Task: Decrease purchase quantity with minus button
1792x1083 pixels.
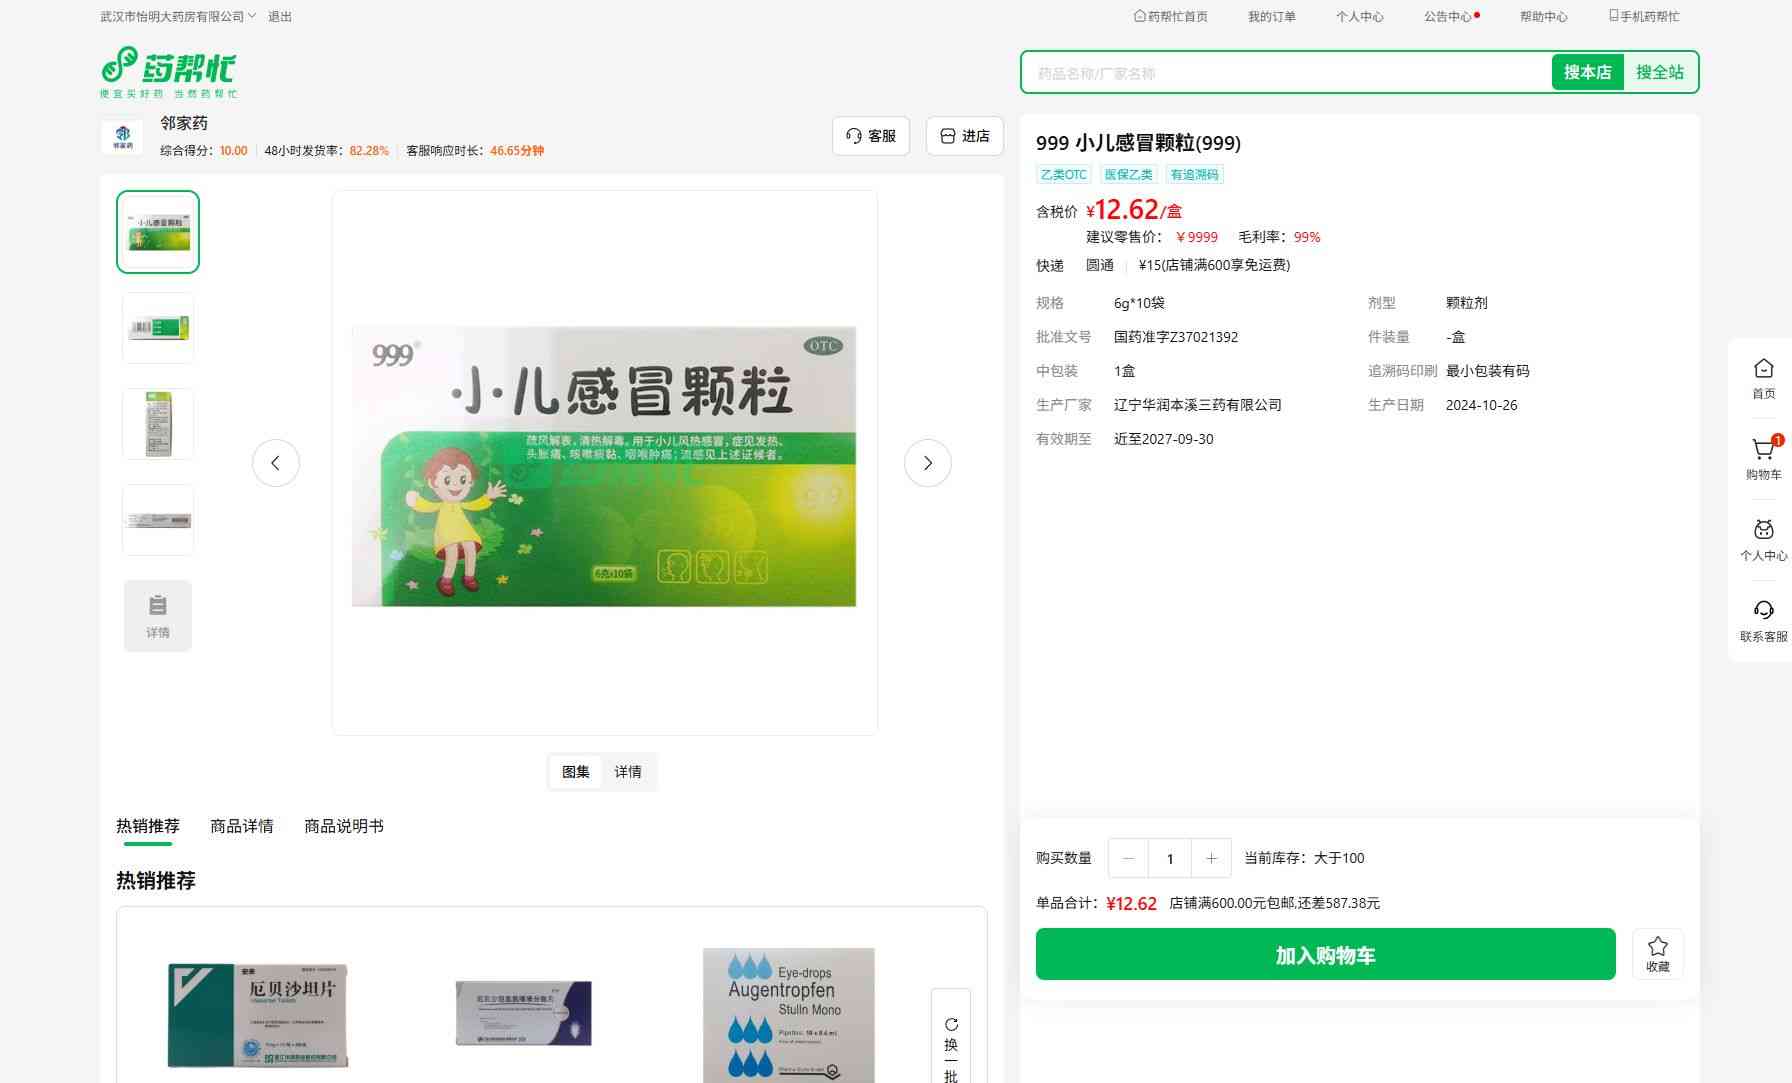Action: point(1128,858)
